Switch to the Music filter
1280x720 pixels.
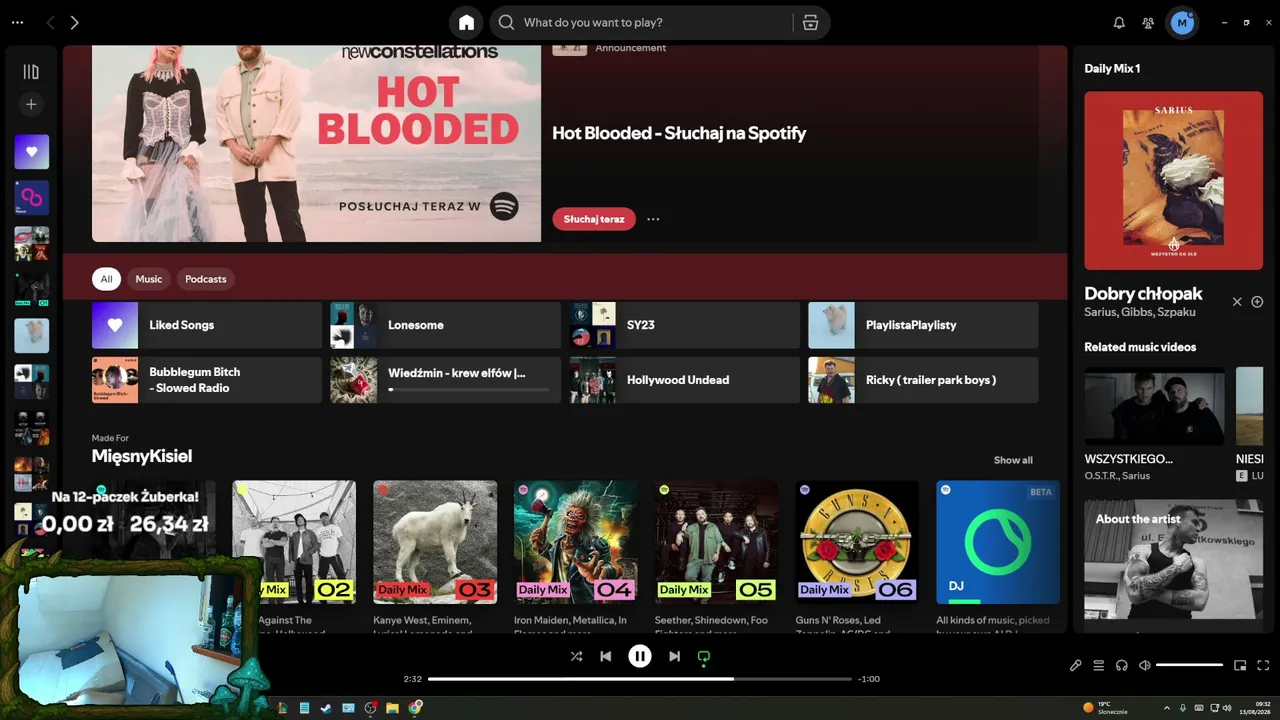(149, 279)
